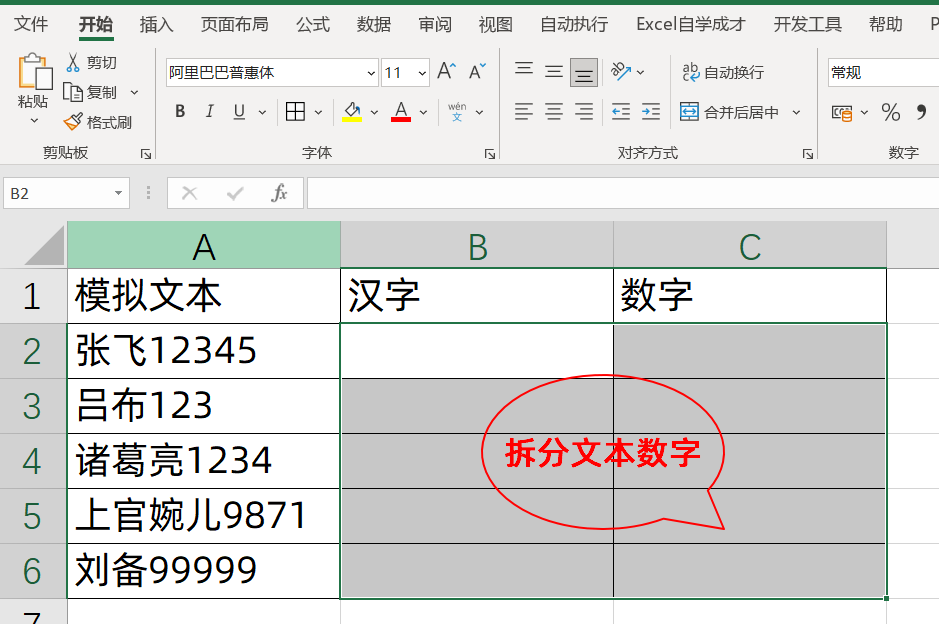Select column A header

pos(204,245)
